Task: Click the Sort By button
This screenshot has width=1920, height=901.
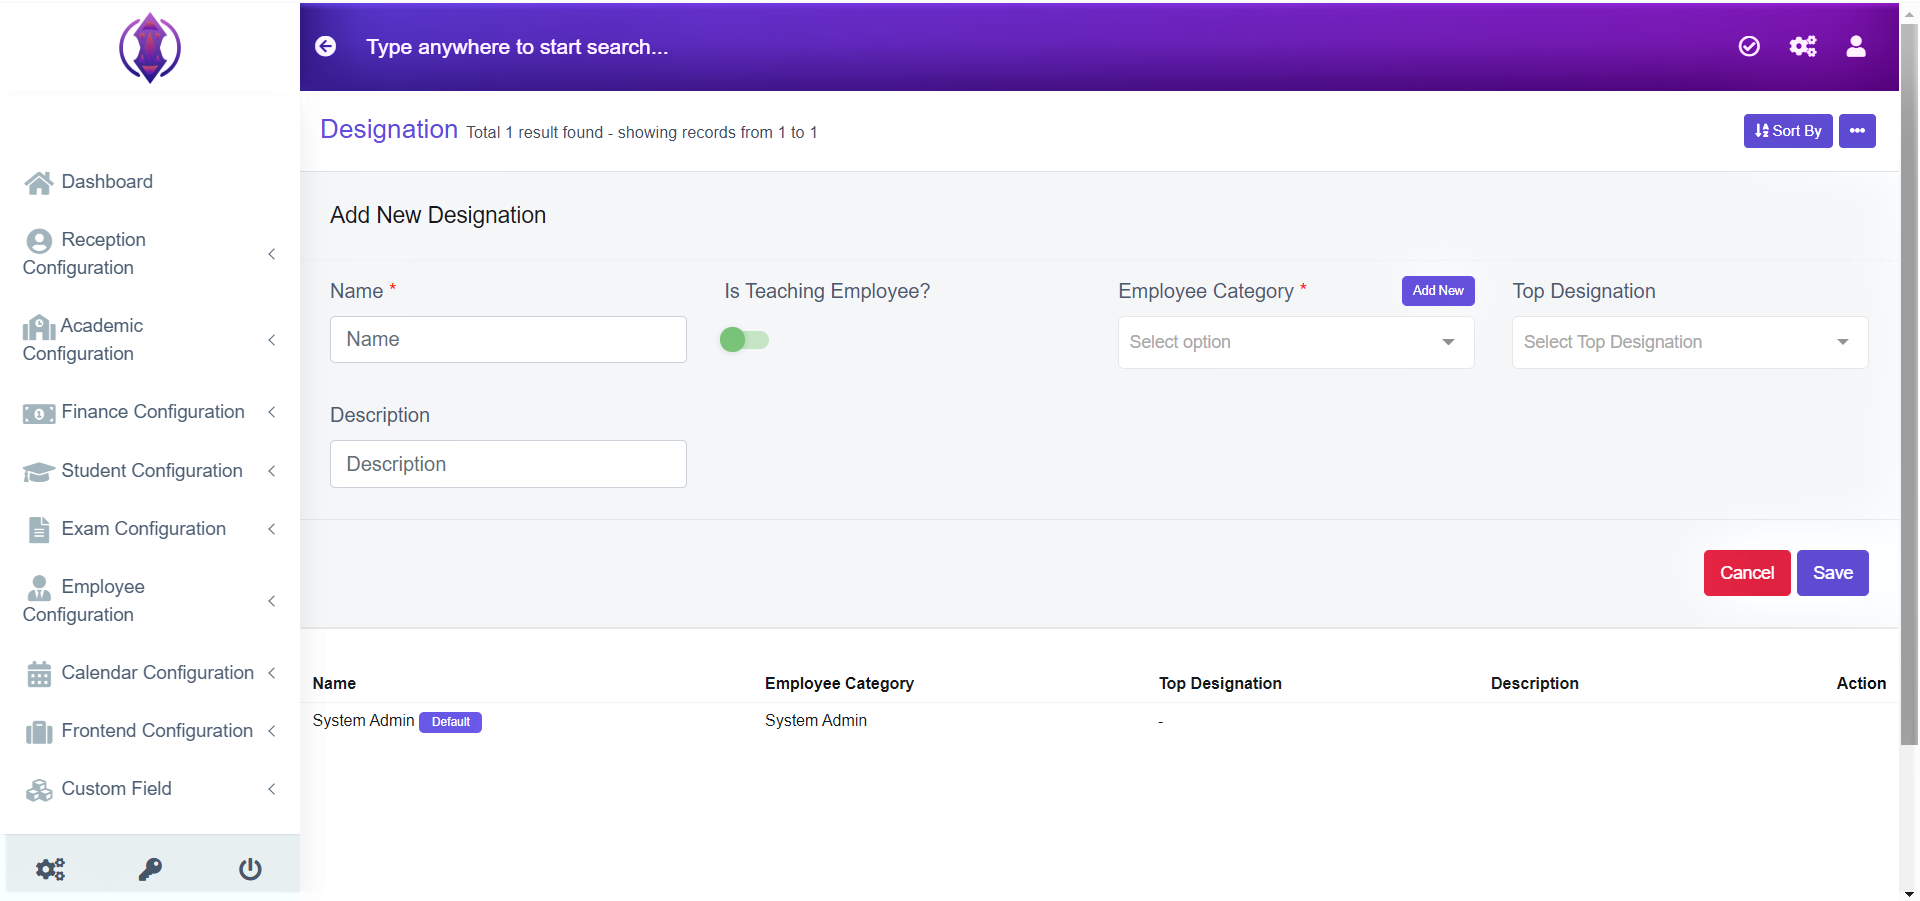Action: tap(1788, 131)
